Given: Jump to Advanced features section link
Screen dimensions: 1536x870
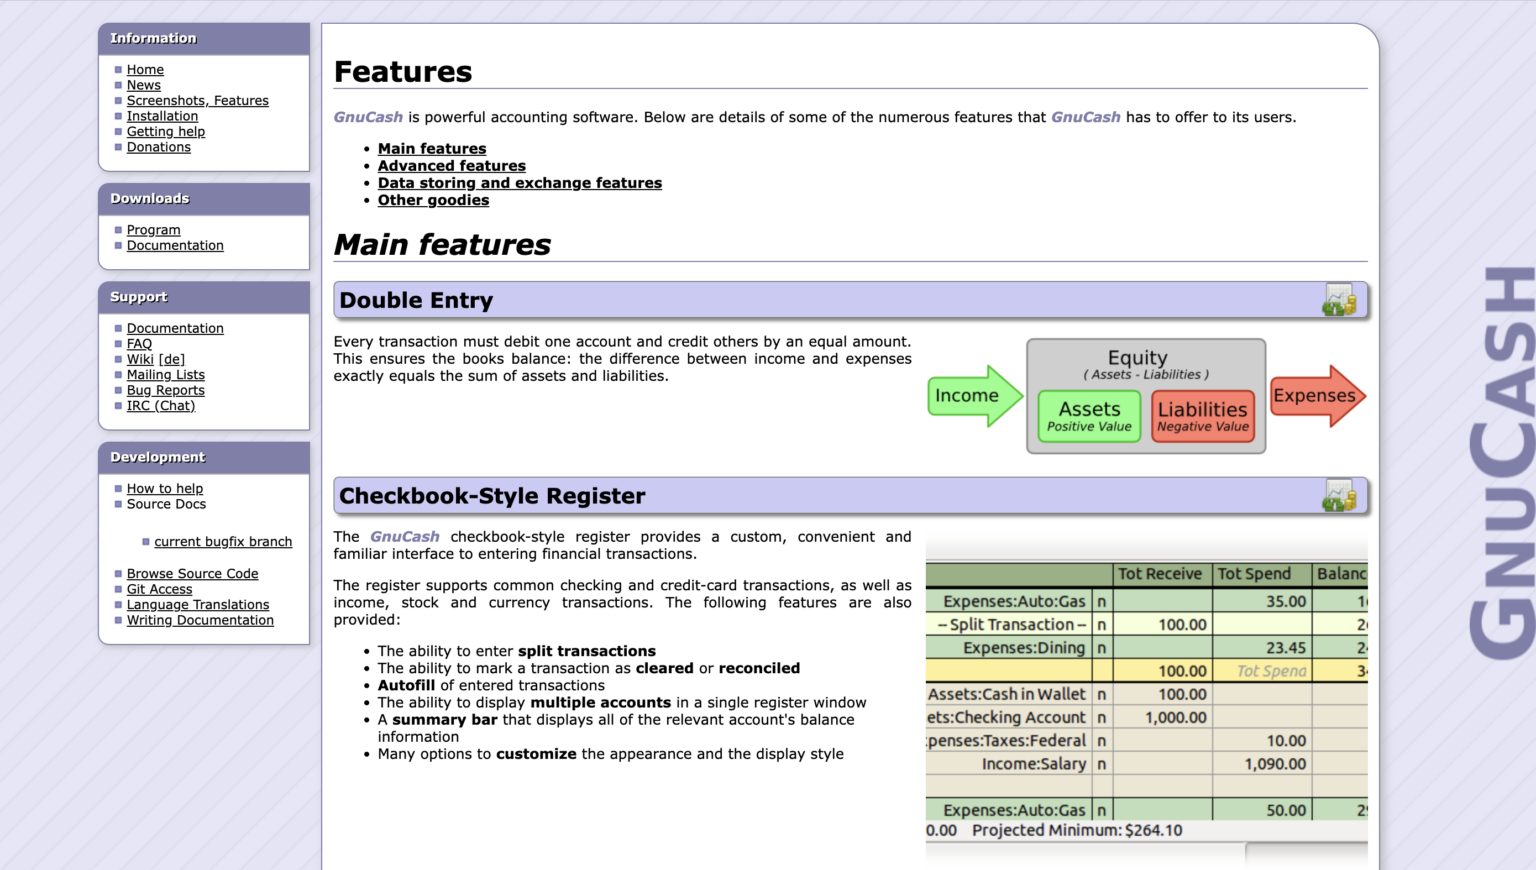Looking at the screenshot, I should point(451,166).
